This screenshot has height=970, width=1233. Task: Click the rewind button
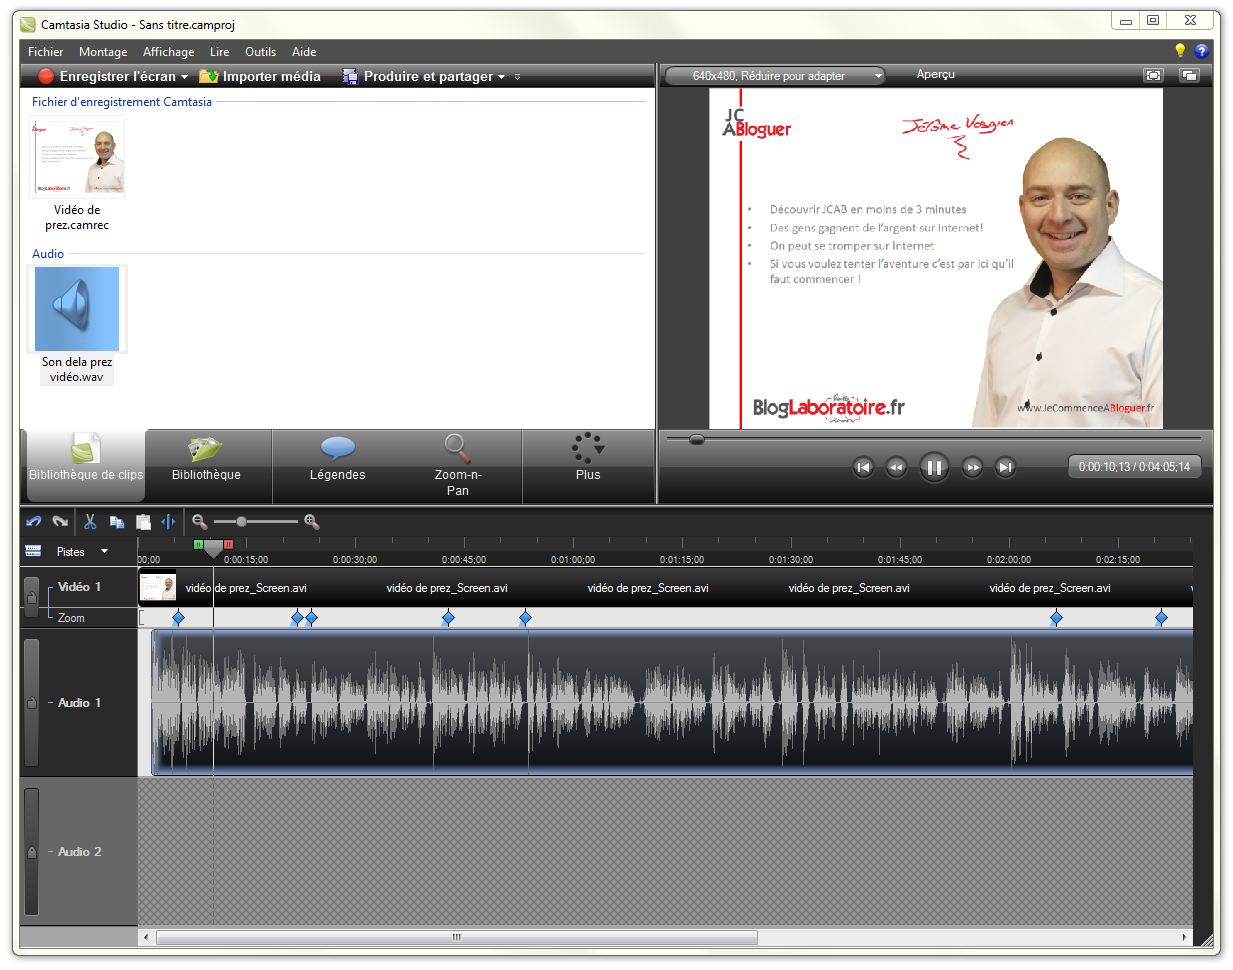896,467
